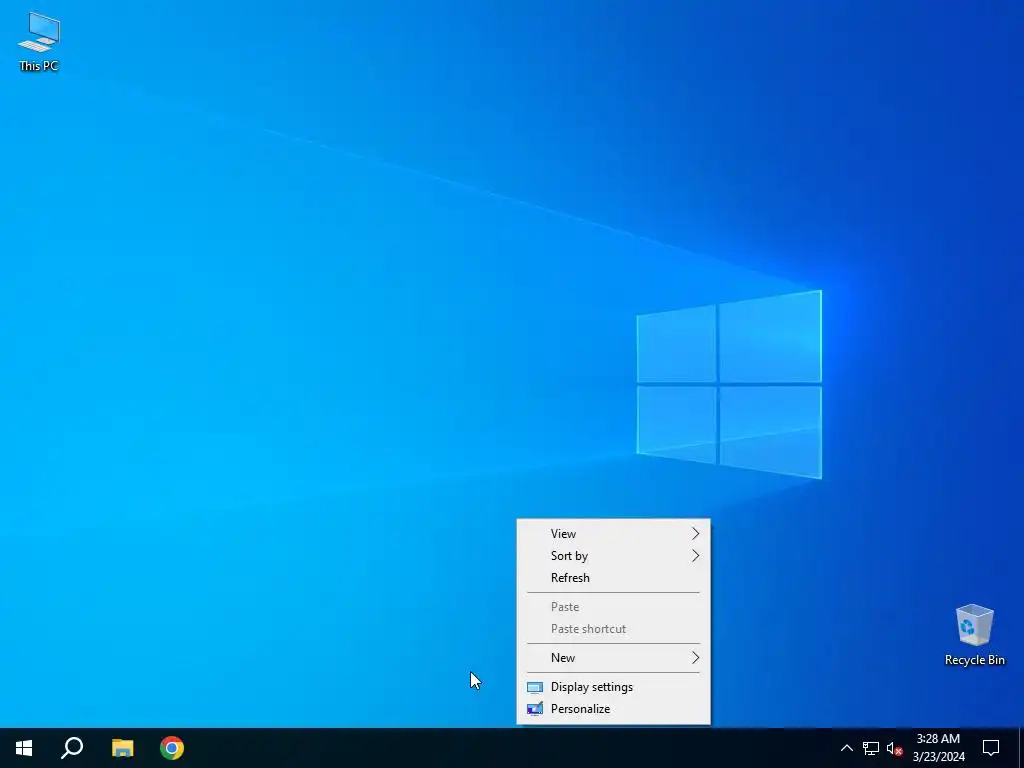Viewport: 1024px width, 768px height.
Task: Select the Recycle Bin desktop icon
Action: click(974, 635)
